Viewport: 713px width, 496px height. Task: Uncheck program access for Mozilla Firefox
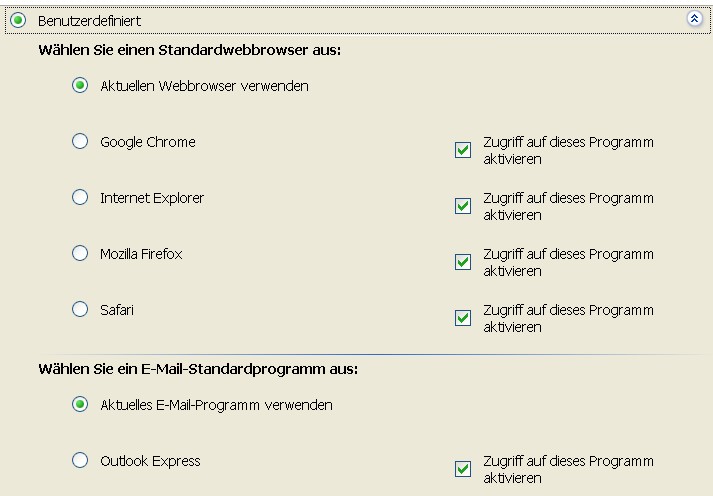click(463, 262)
